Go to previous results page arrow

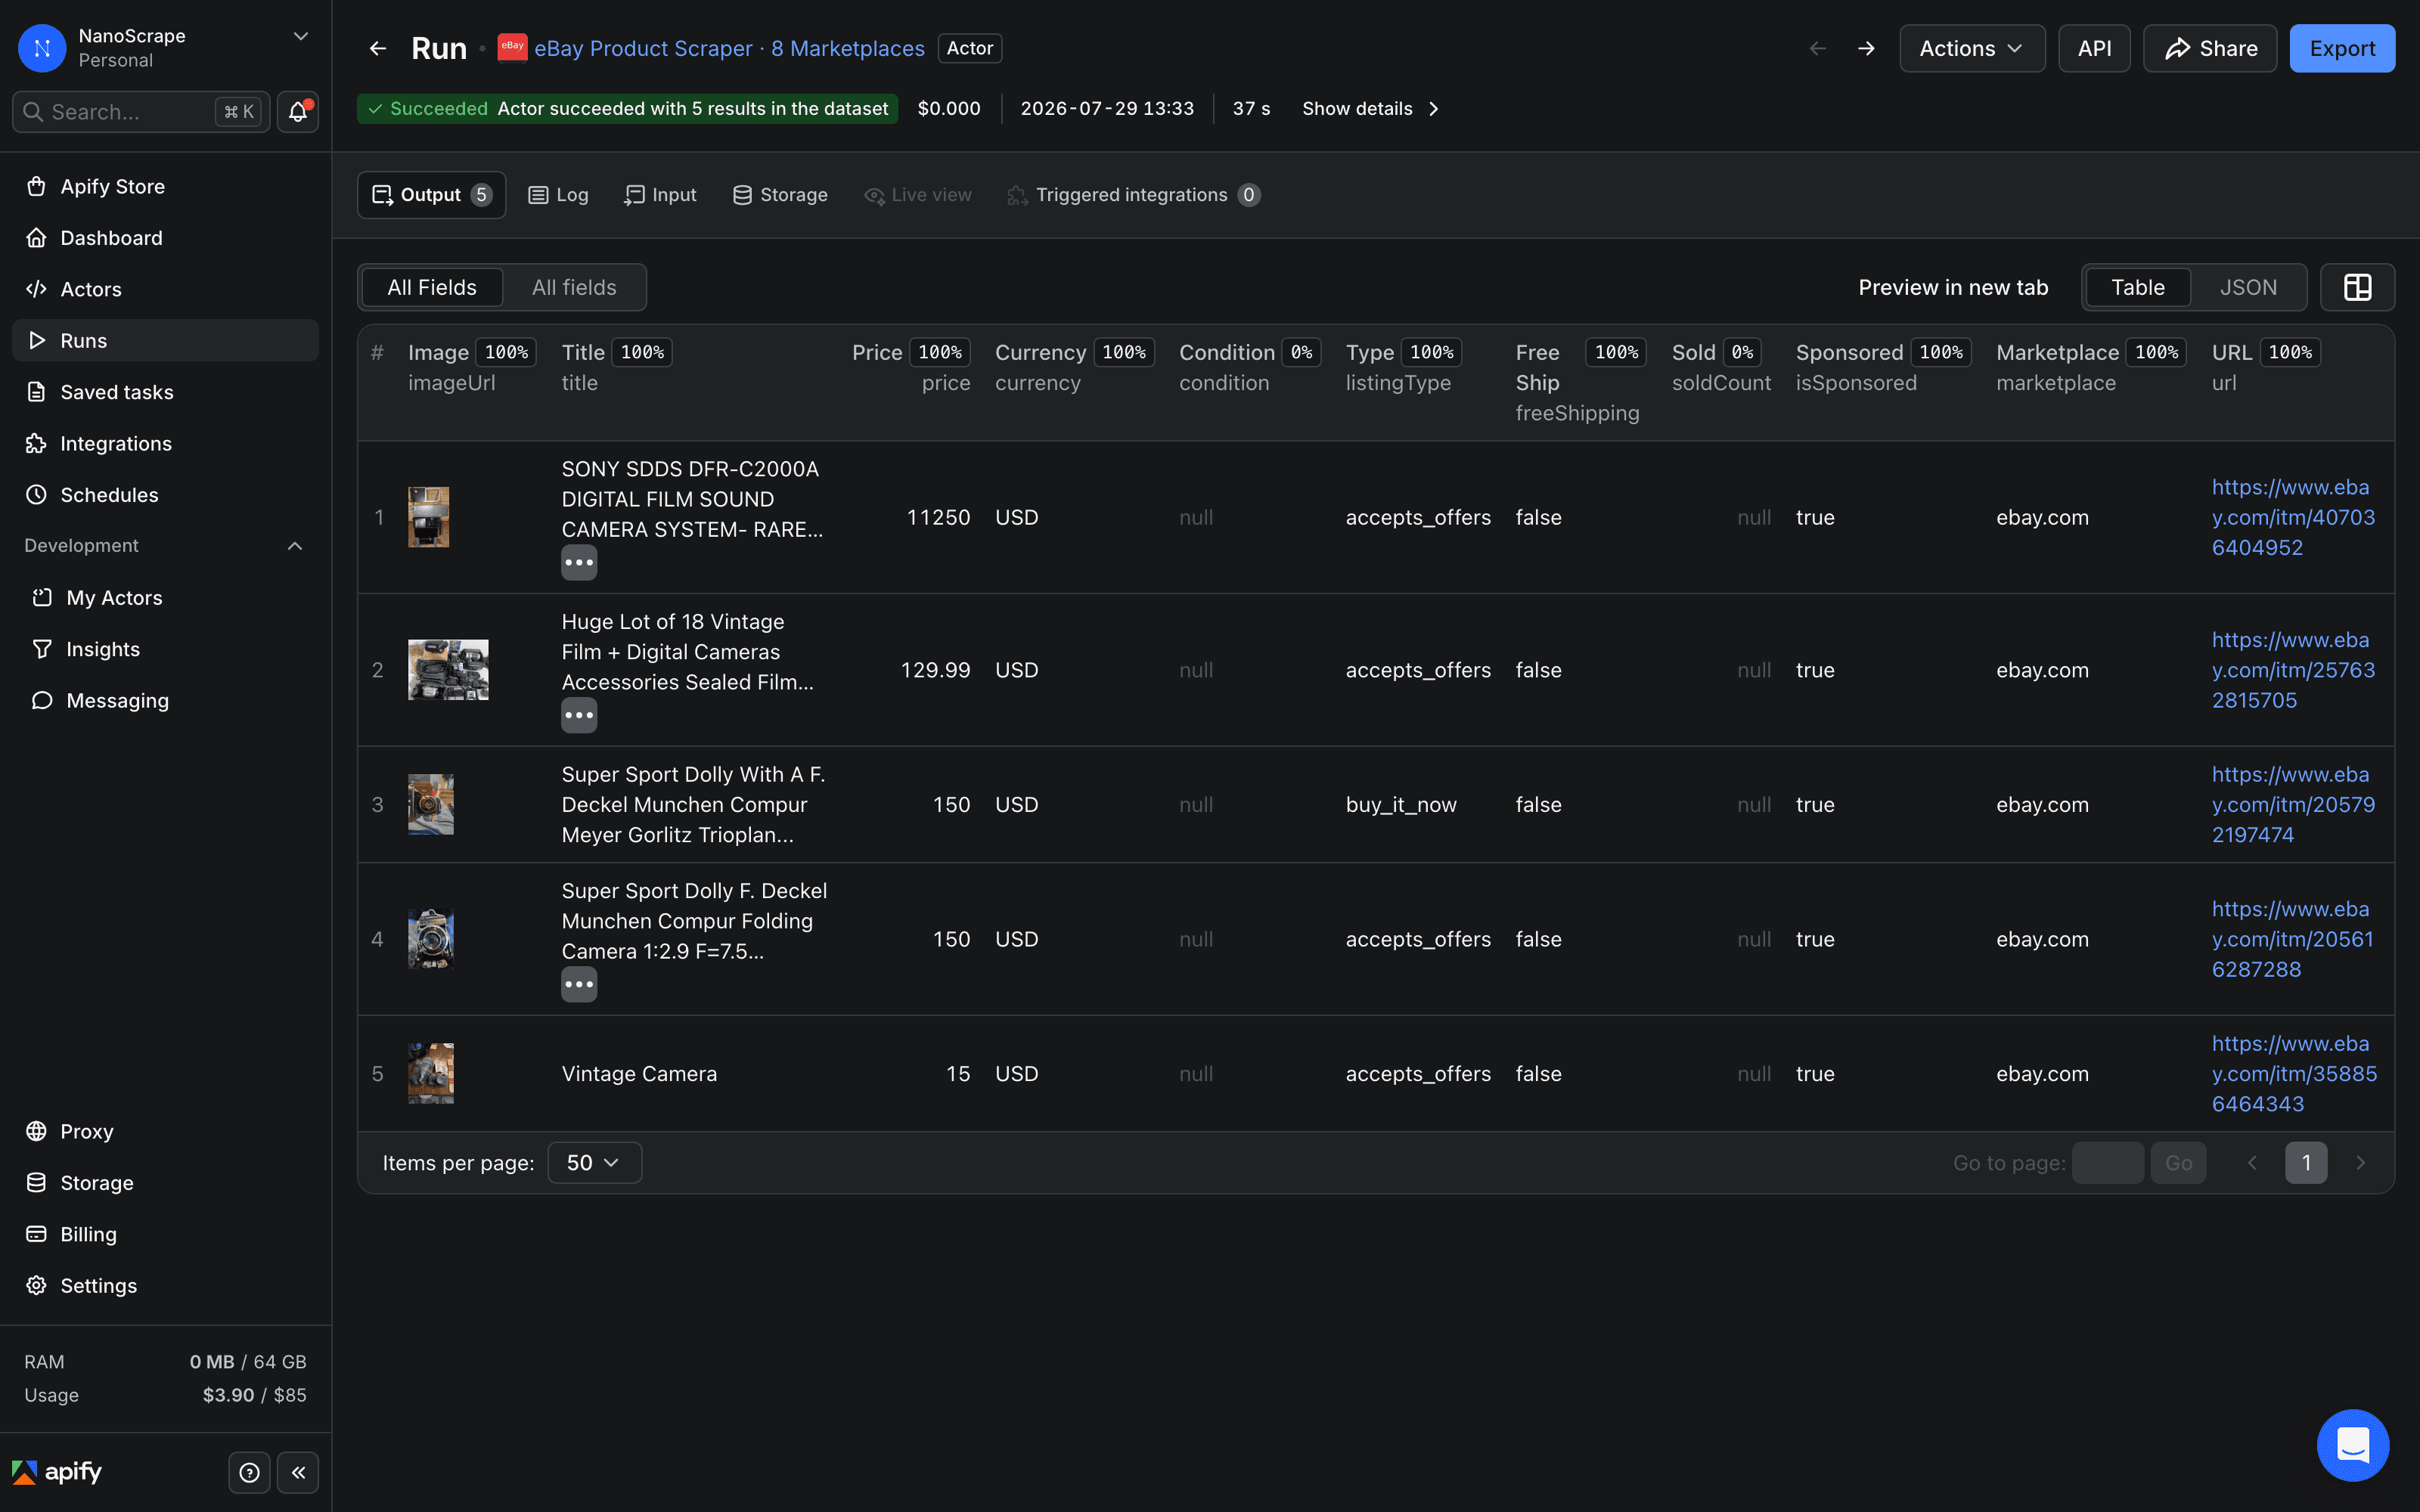(x=2252, y=1163)
